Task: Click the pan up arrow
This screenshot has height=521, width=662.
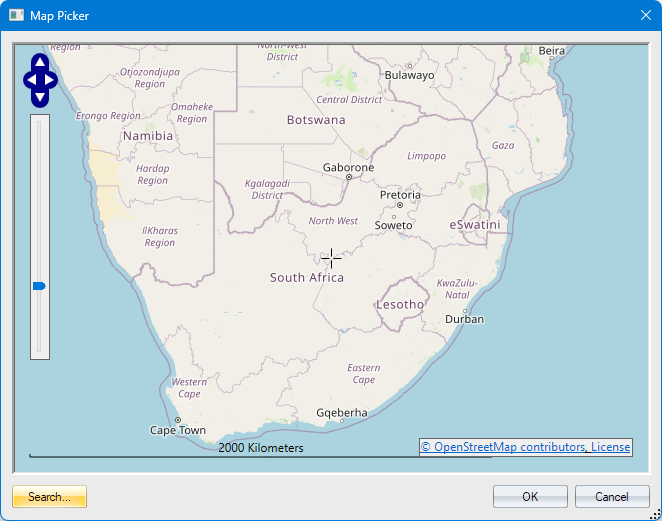Action: (40, 60)
